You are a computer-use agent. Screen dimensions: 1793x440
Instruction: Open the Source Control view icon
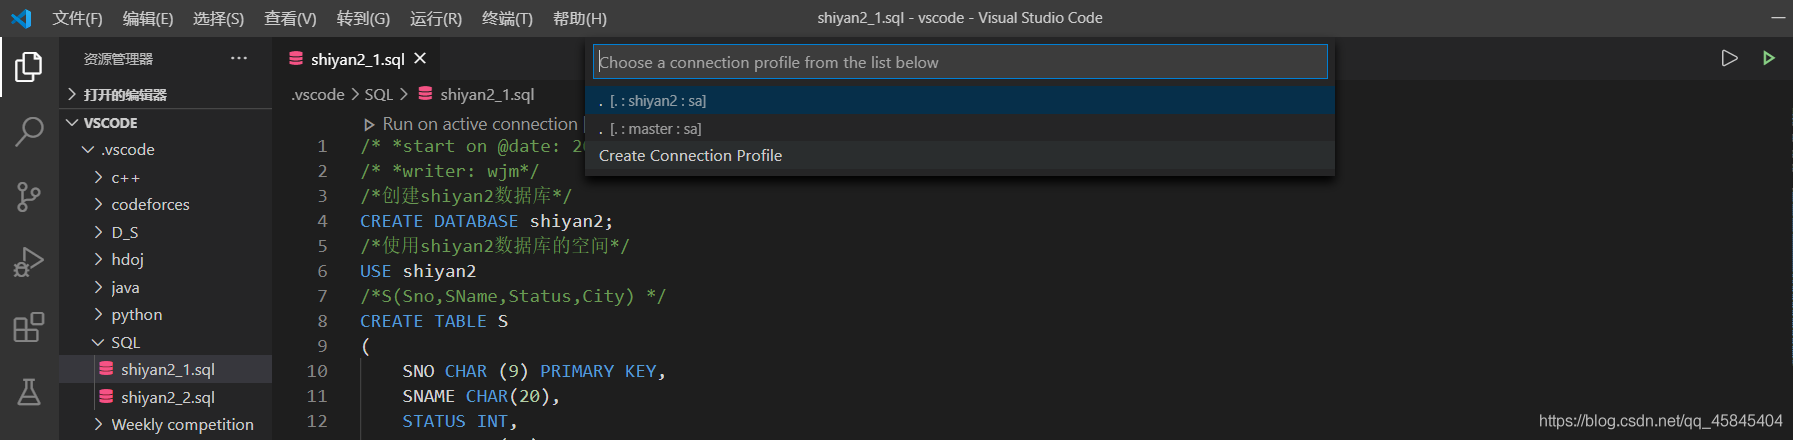[x=29, y=197]
